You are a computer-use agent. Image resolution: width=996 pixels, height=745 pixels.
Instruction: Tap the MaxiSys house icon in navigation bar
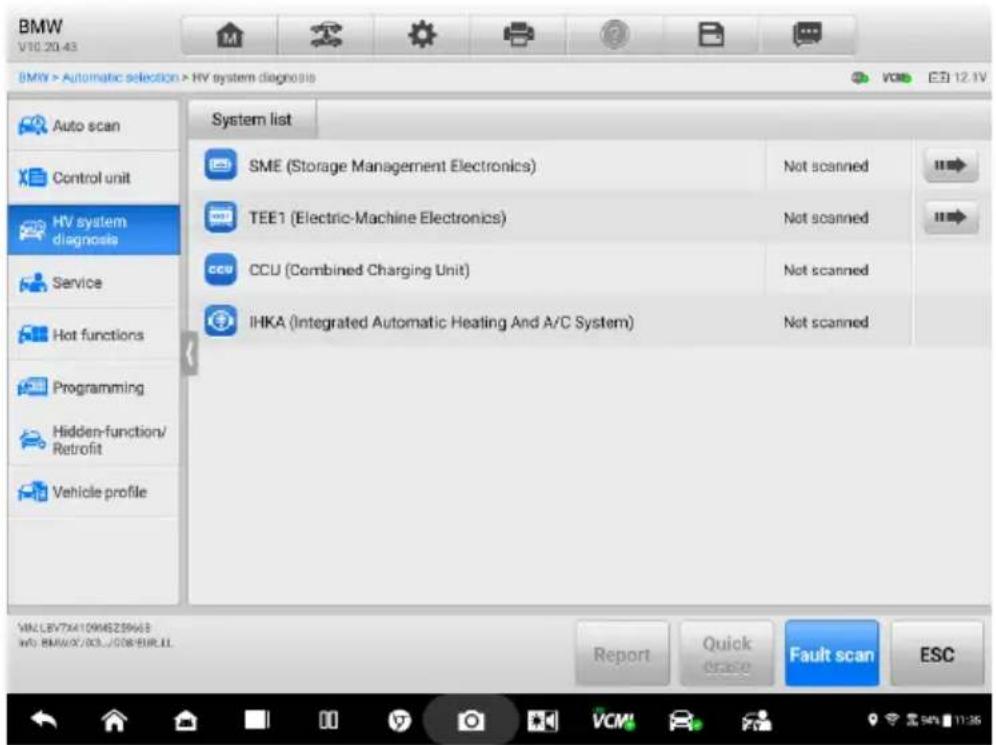185,720
